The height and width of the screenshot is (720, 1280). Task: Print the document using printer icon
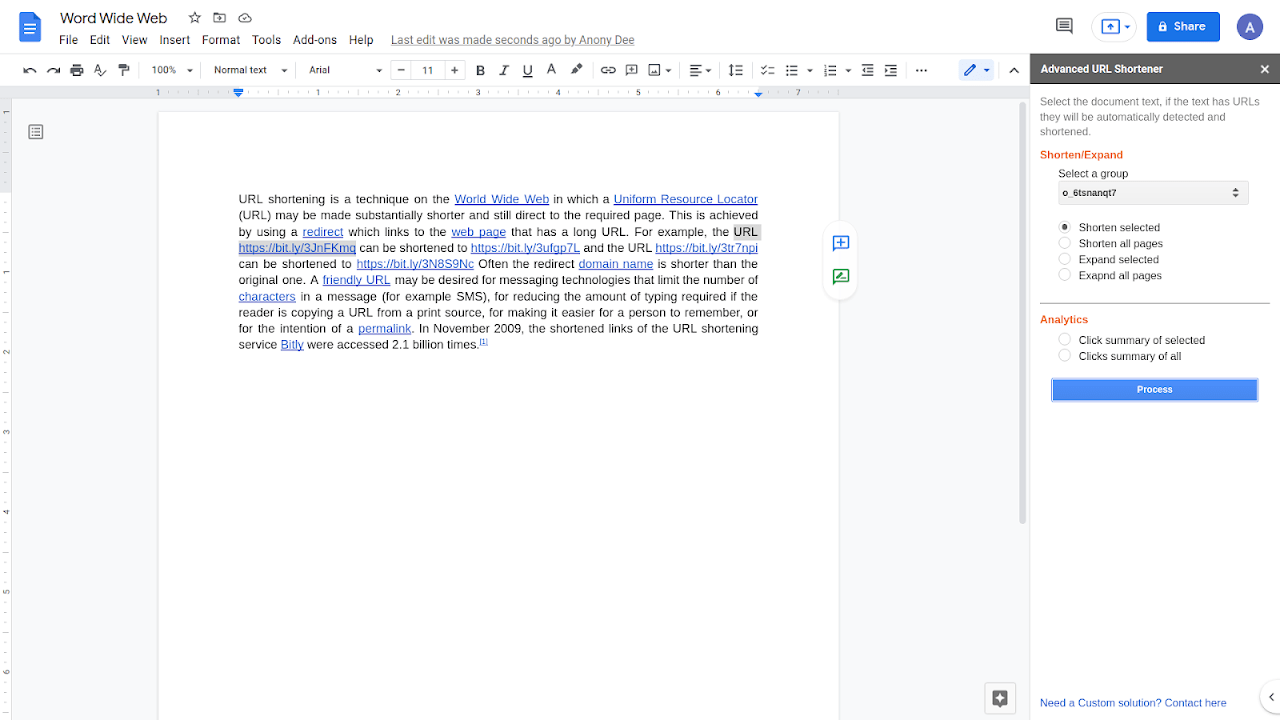pos(77,70)
